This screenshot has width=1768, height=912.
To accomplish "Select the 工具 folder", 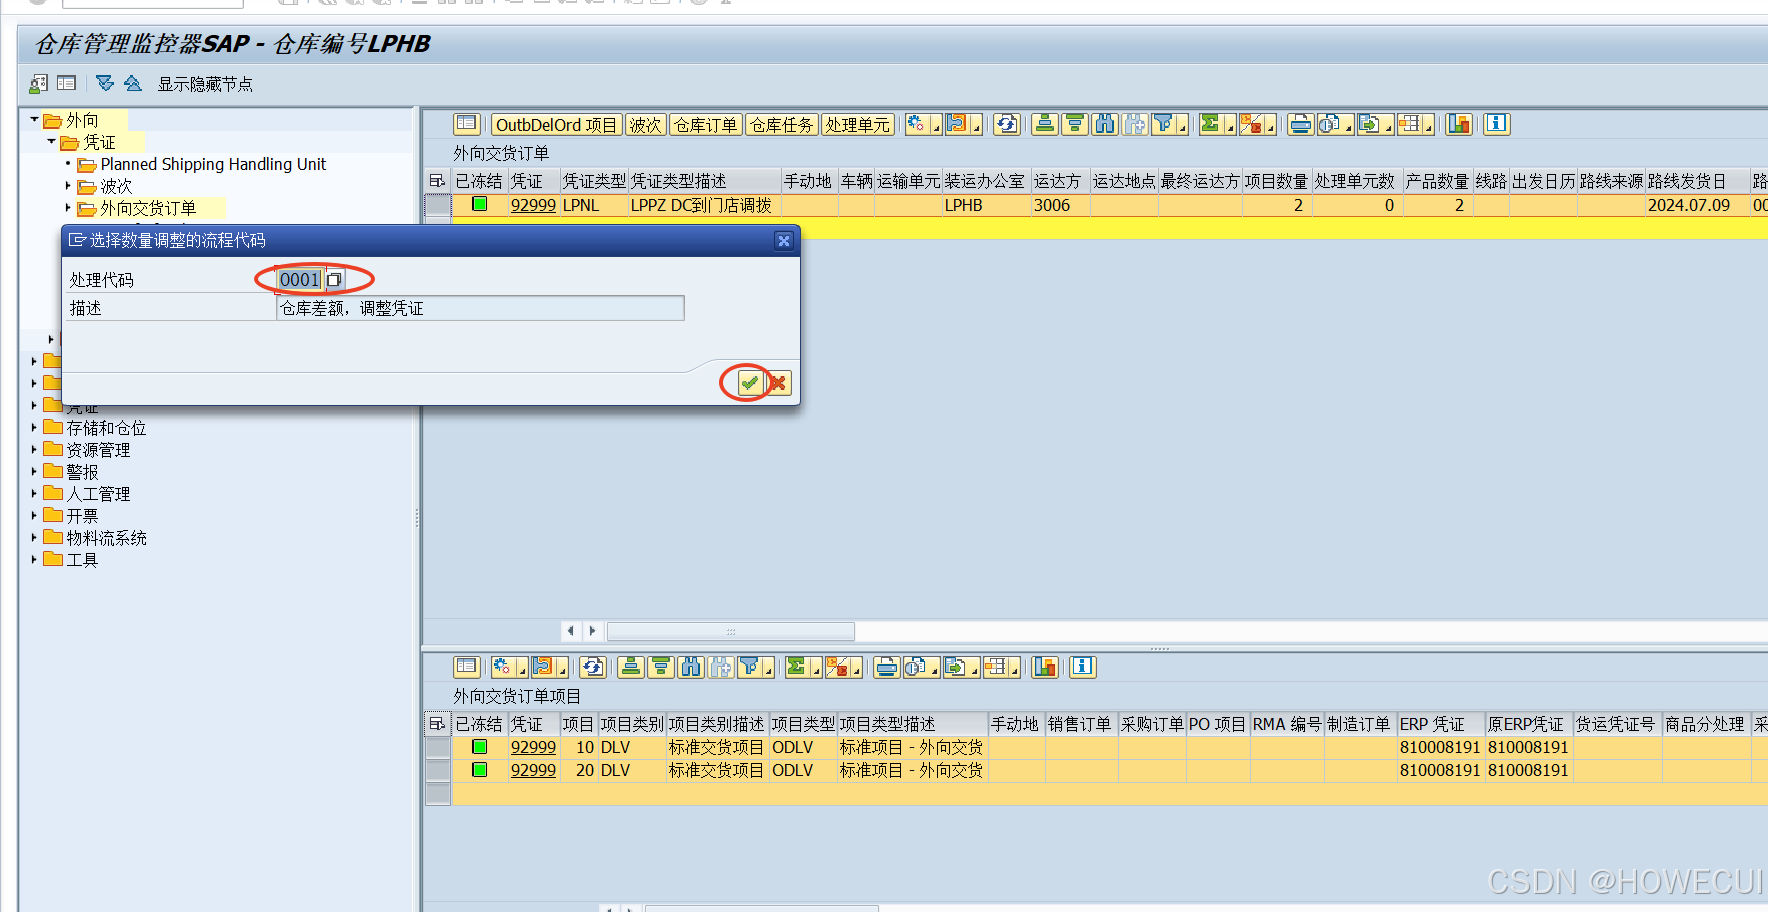I will pos(82,560).
